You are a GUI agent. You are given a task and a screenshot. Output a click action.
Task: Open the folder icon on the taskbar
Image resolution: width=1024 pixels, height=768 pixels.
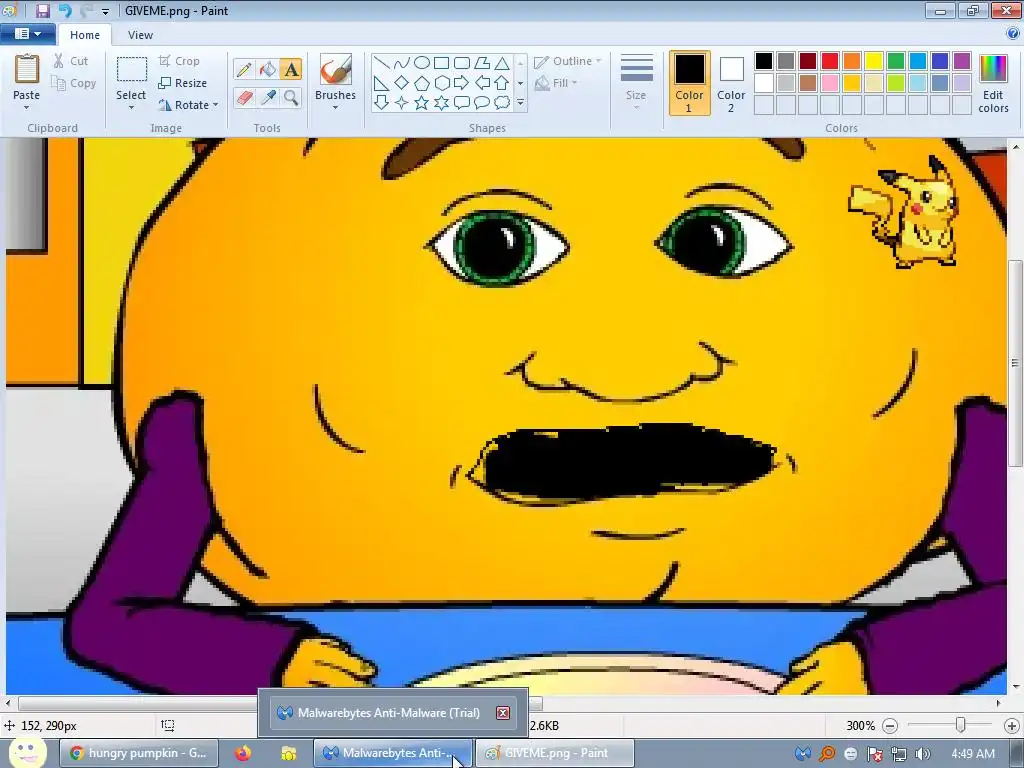288,753
